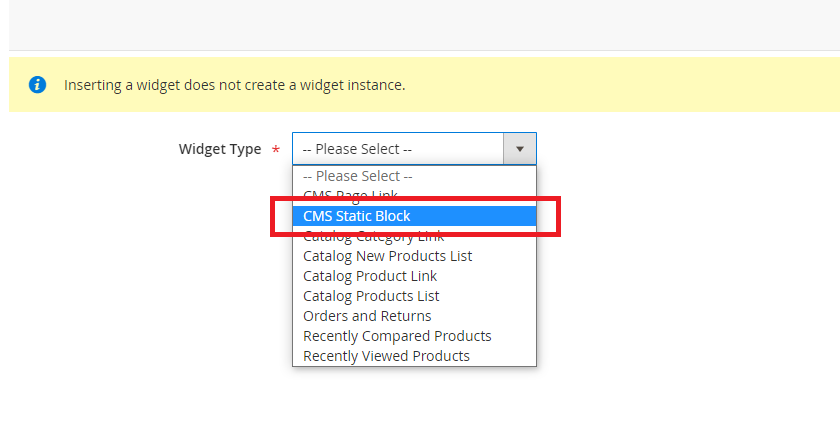The image size is (840, 429).
Task: Click the Widget Type dropdown arrow button
Action: (x=519, y=149)
